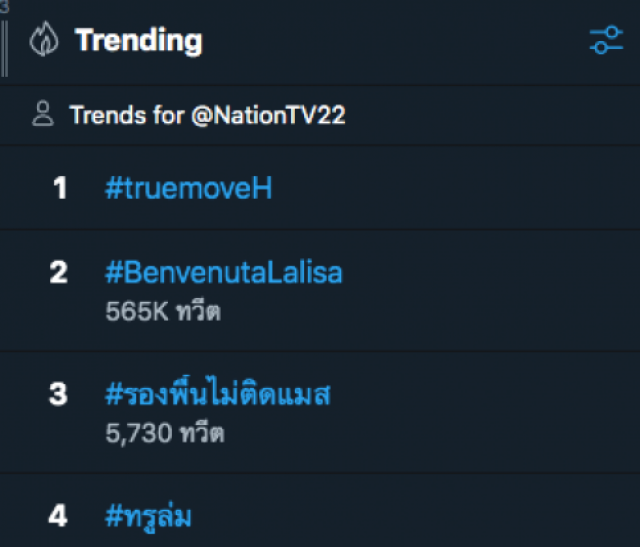
Task: Click rank number 3
Action: (x=59, y=395)
